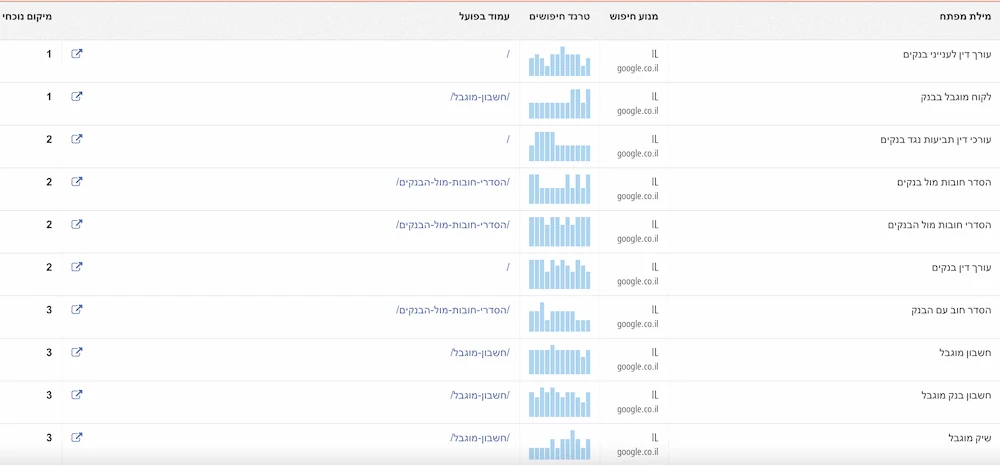
Task: Click external link icon in 'הסדרי חובות מול הבנקים' row
Action: click(77, 225)
